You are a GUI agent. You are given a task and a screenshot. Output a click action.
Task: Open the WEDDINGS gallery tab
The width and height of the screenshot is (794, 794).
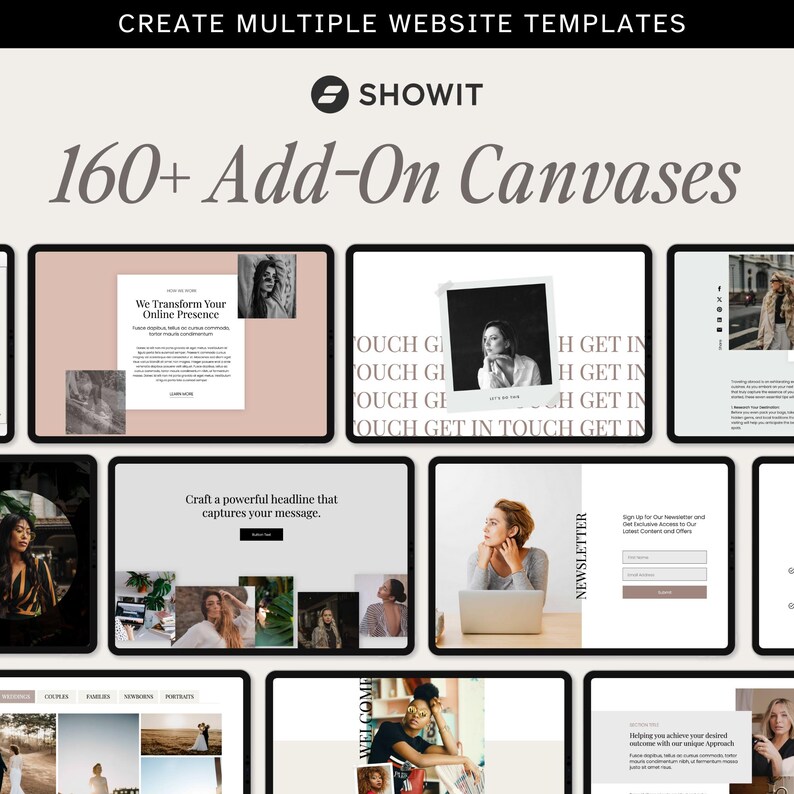(x=16, y=696)
